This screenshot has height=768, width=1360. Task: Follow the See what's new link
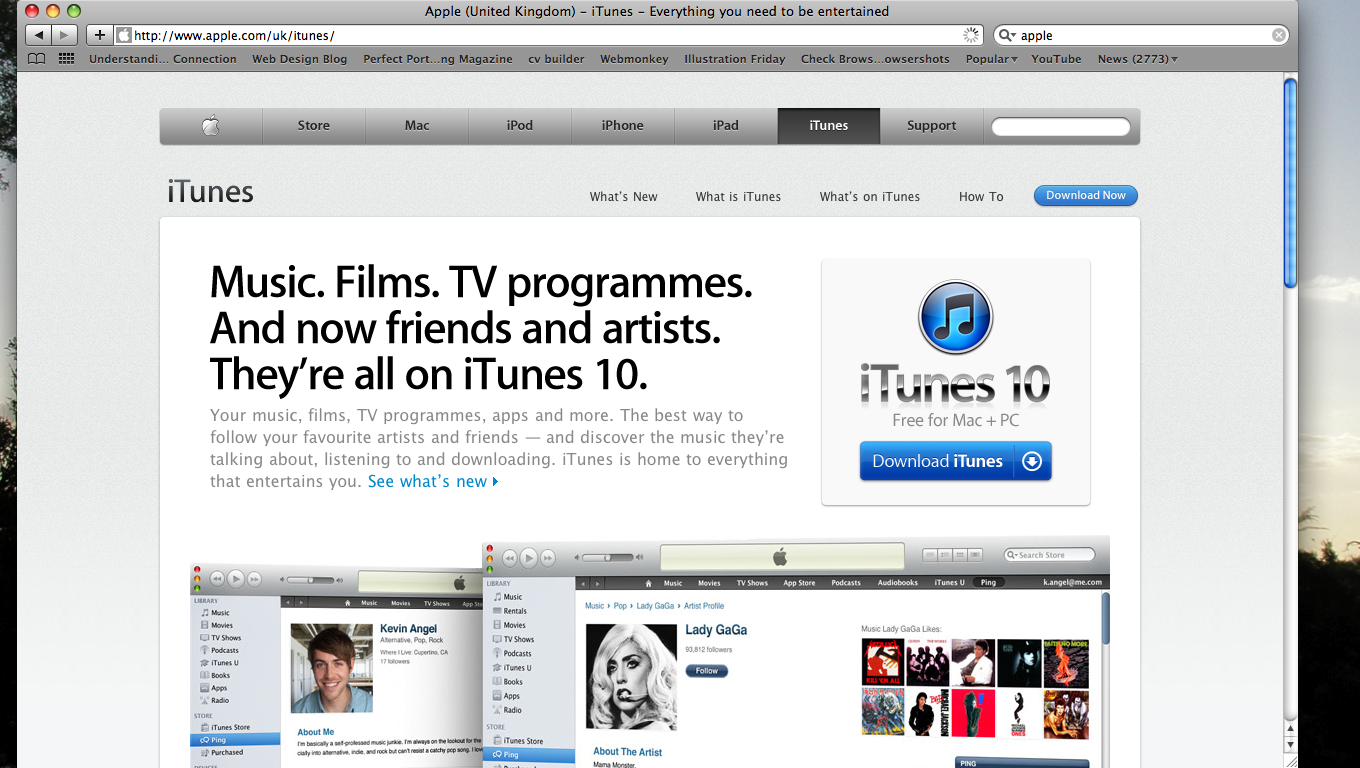(x=433, y=481)
